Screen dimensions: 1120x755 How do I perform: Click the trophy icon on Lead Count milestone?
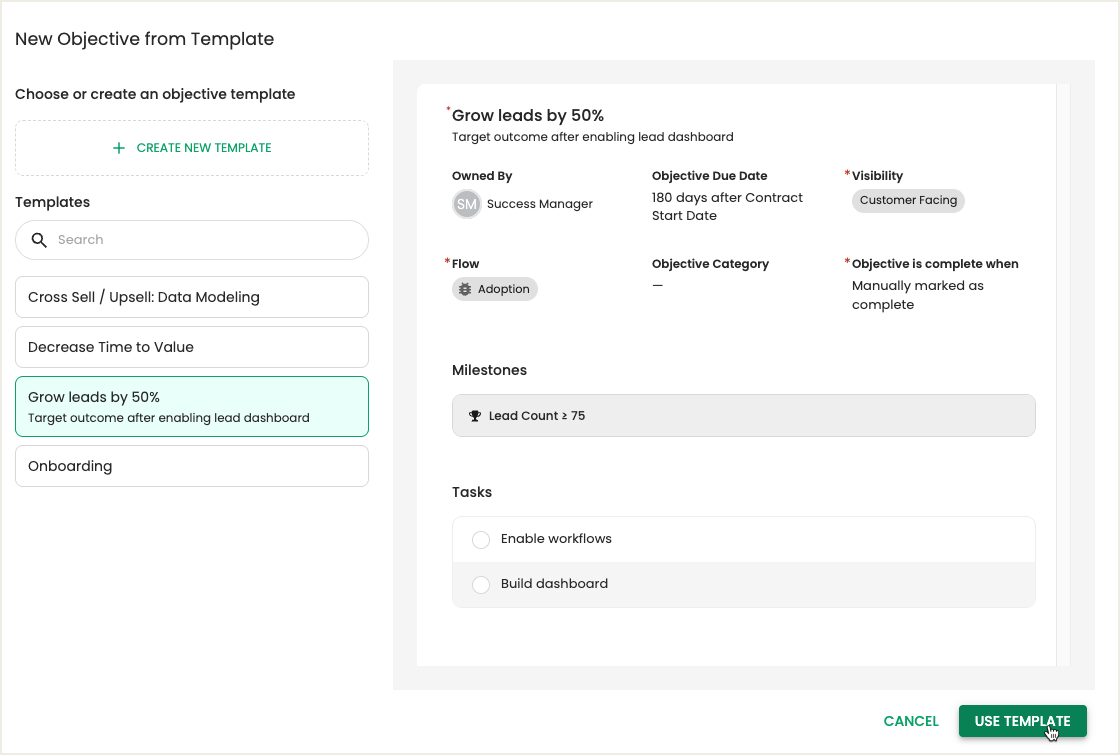click(474, 416)
